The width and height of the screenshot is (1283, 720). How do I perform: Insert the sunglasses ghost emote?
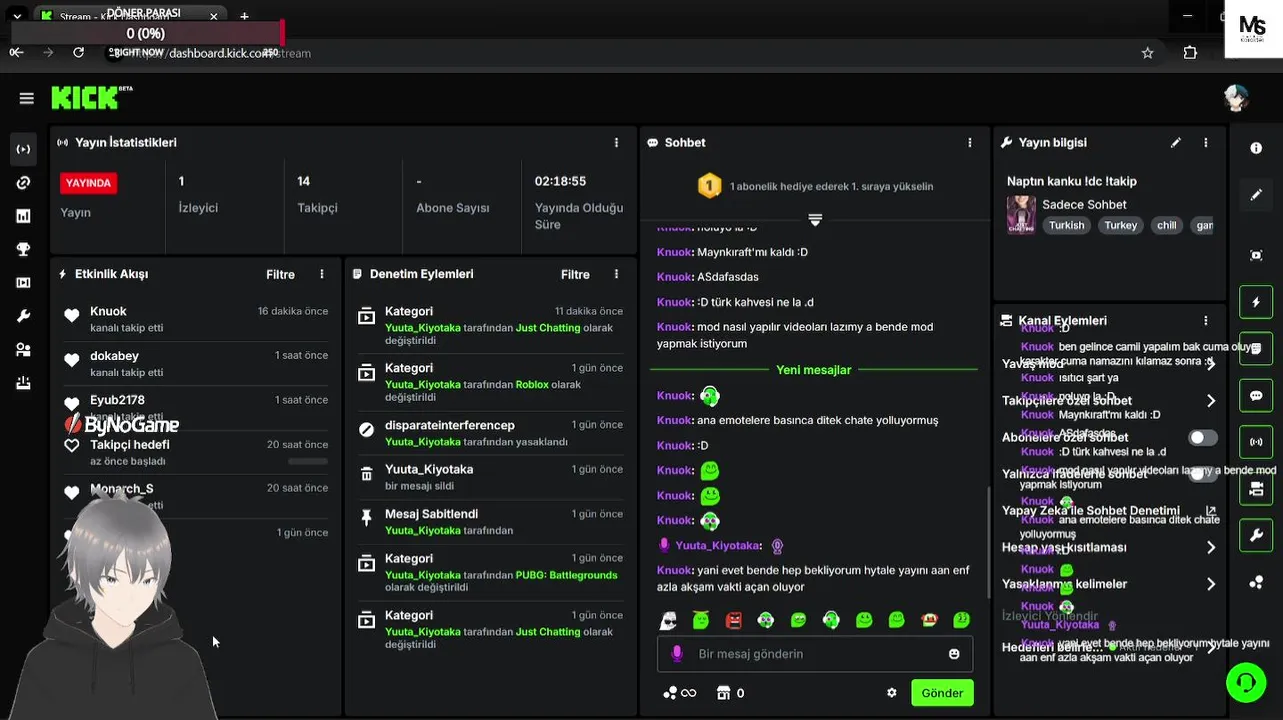(668, 621)
